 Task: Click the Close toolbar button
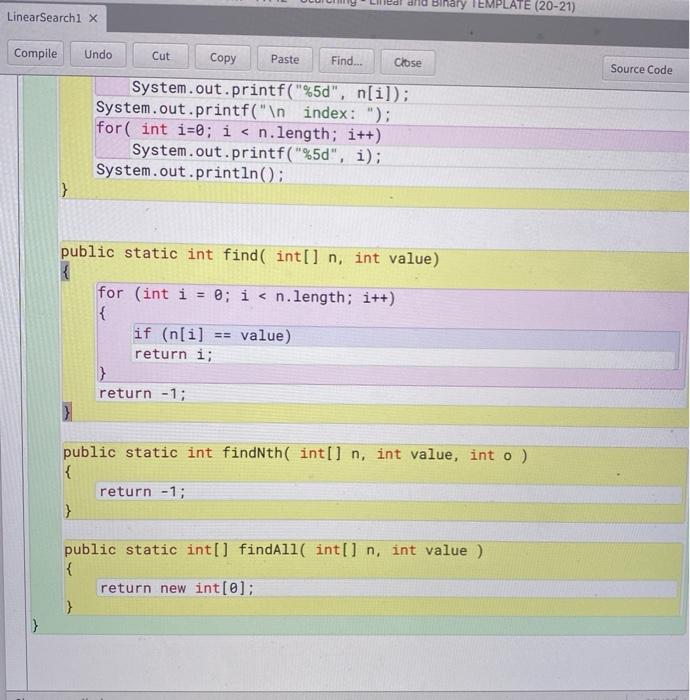pos(407,62)
